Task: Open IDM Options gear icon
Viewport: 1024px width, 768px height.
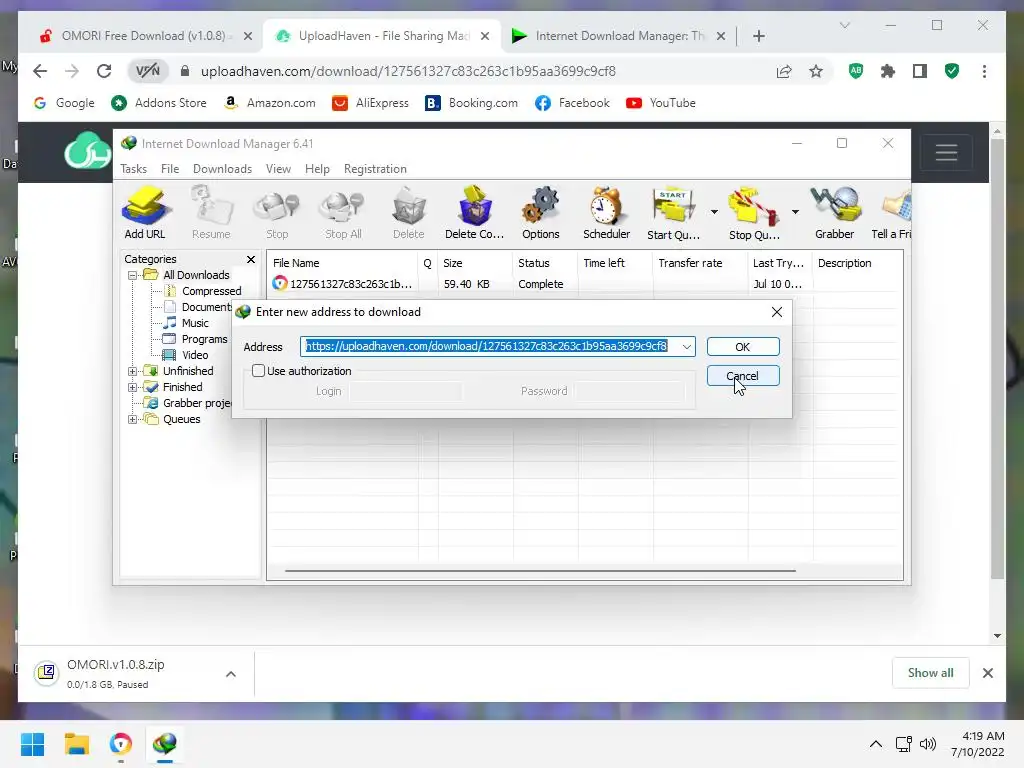Action: [541, 212]
